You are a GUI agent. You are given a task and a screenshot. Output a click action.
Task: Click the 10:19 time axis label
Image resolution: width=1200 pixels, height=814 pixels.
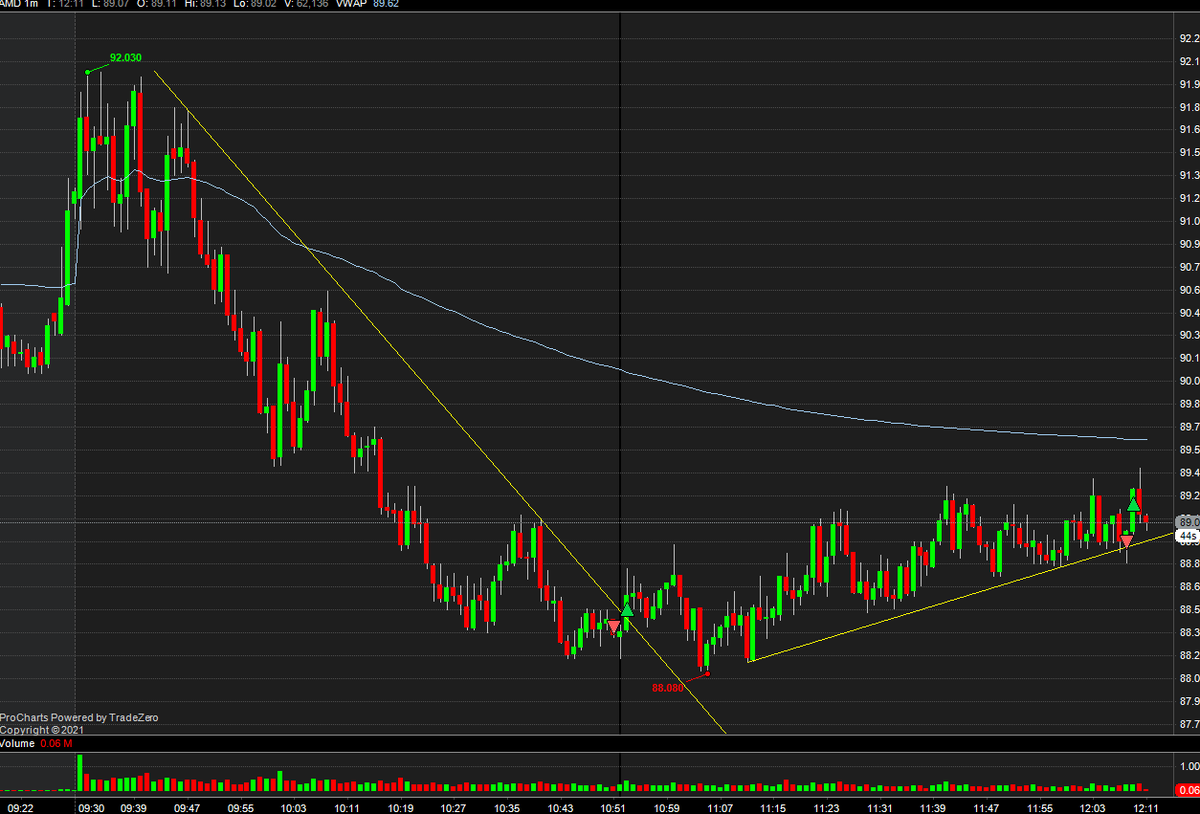(x=400, y=807)
